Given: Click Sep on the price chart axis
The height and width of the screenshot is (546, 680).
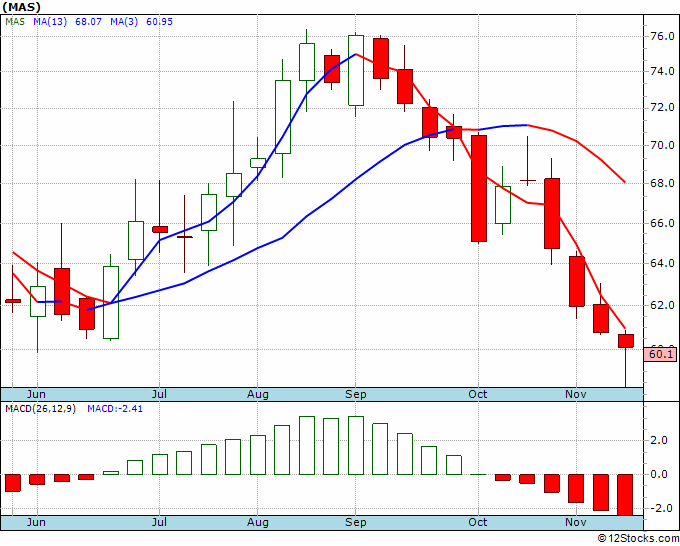Looking at the screenshot, I should [356, 394].
